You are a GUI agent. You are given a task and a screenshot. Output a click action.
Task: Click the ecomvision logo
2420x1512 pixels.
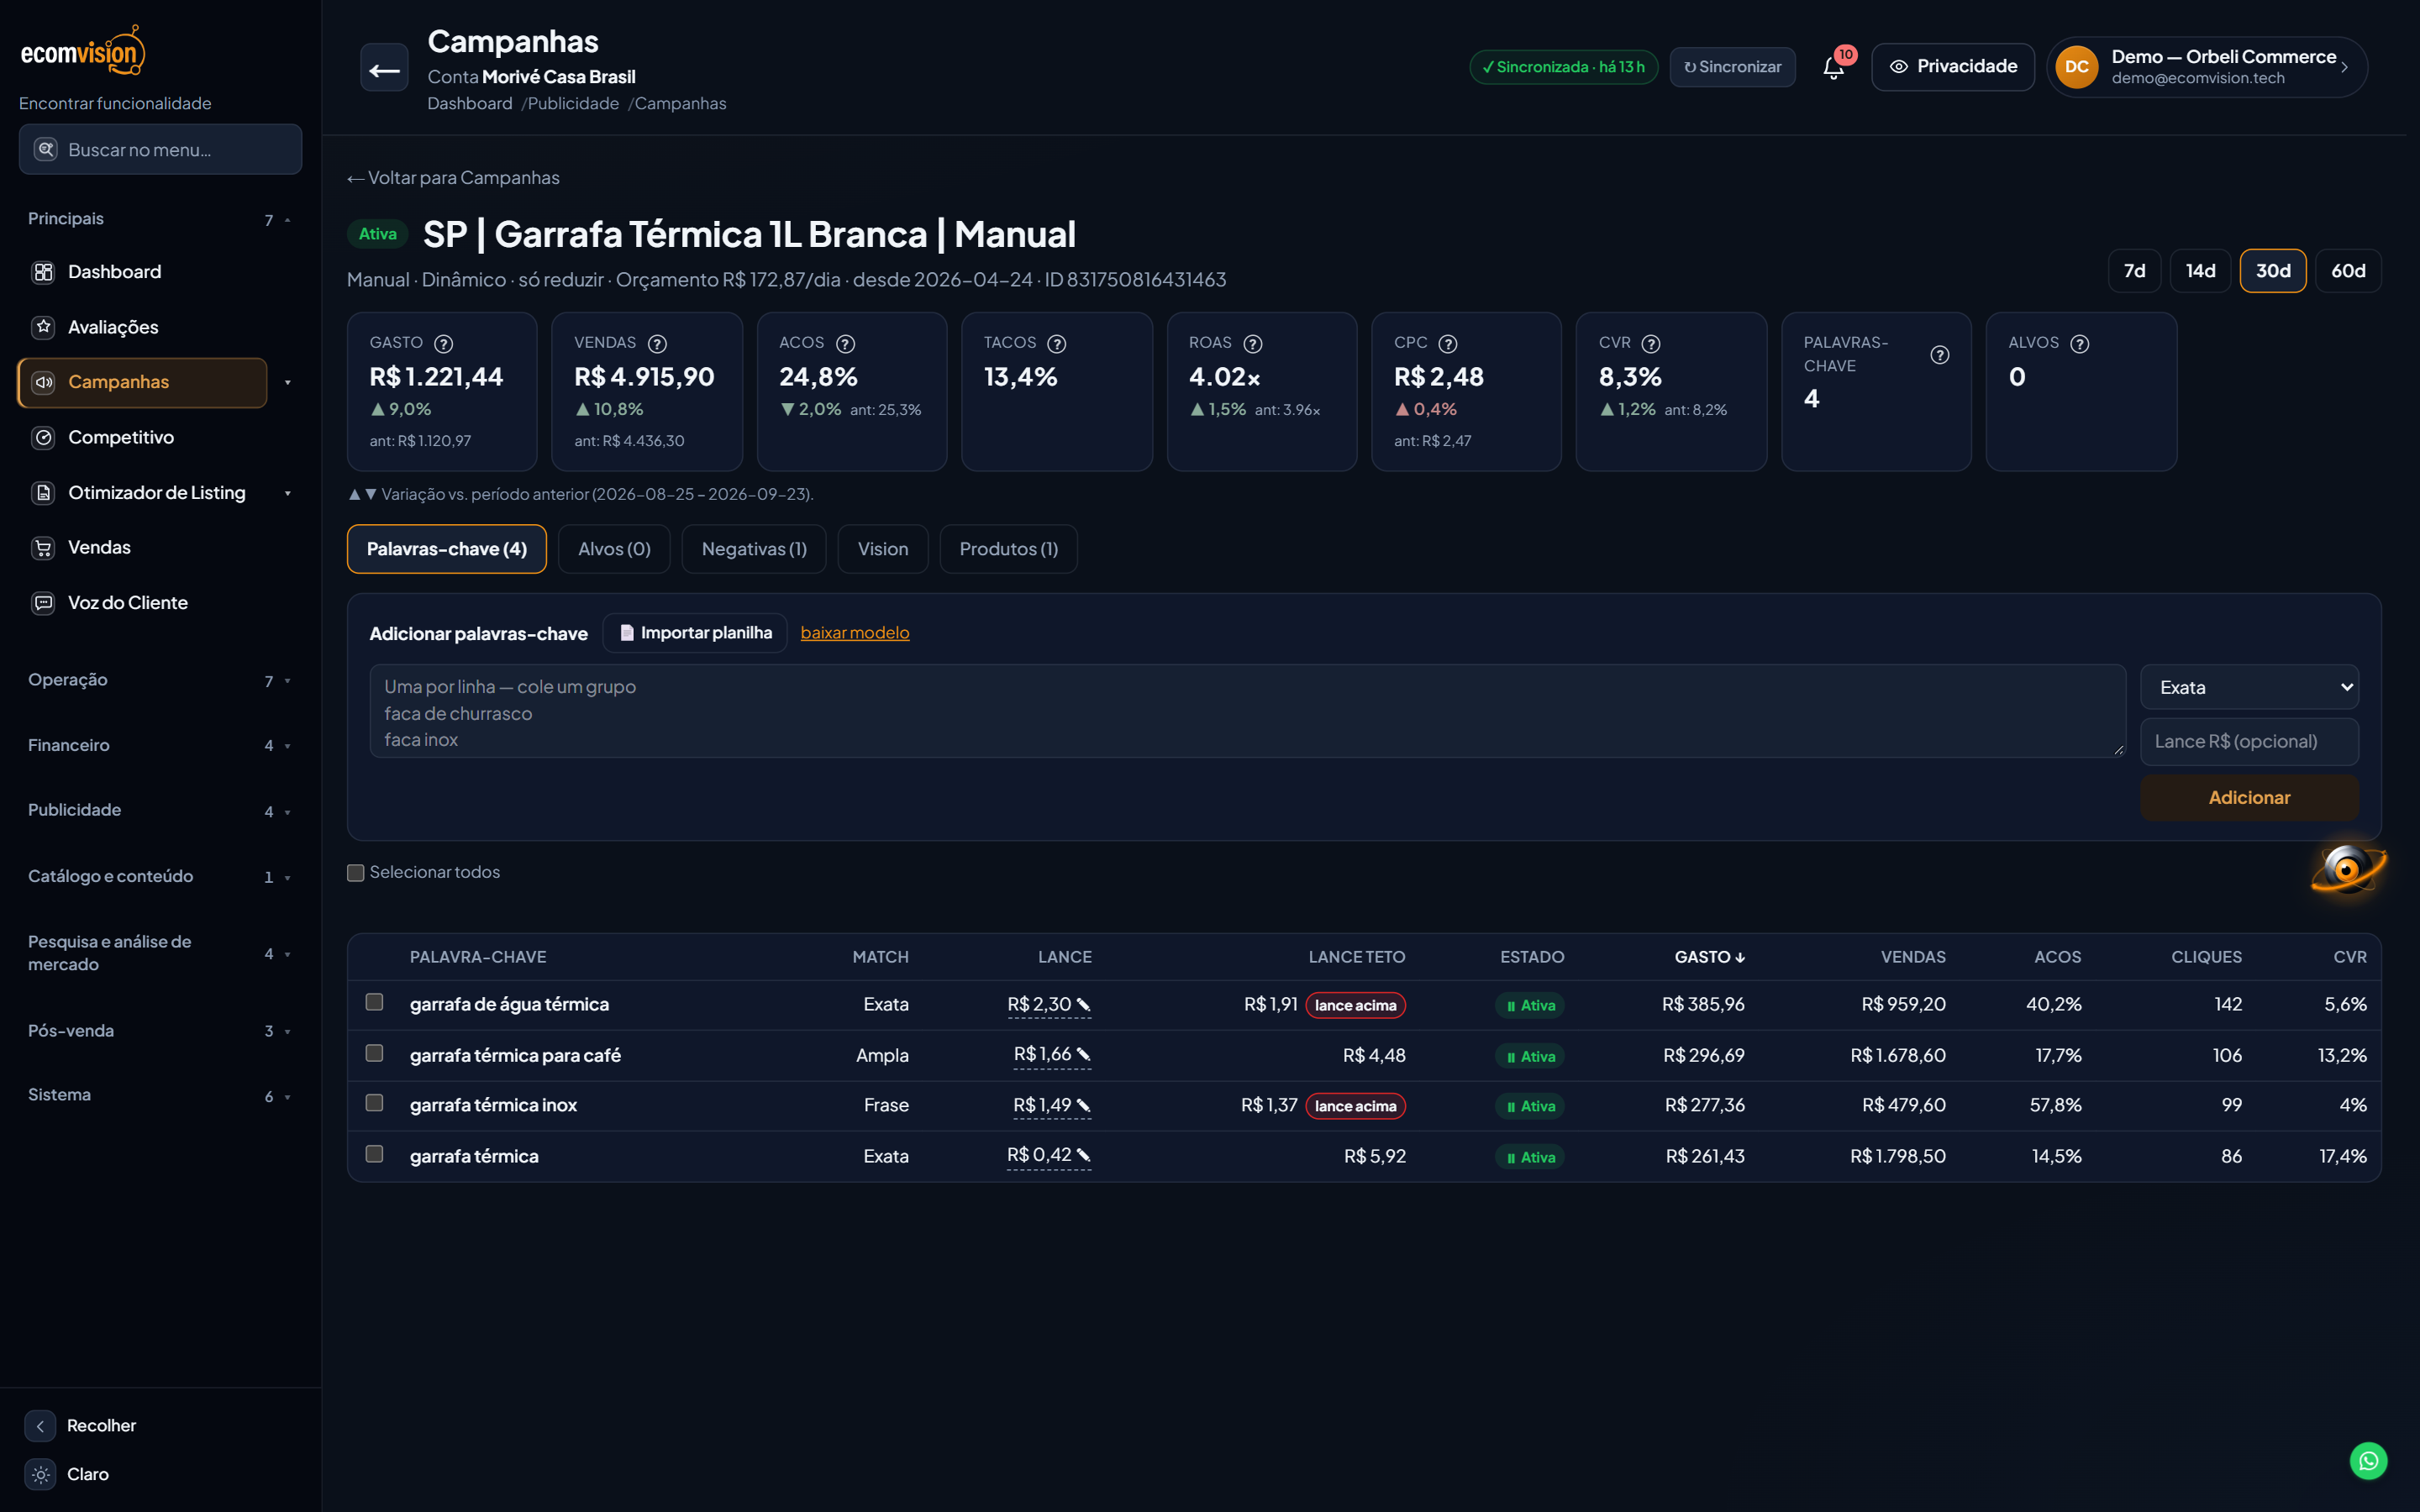coord(83,51)
